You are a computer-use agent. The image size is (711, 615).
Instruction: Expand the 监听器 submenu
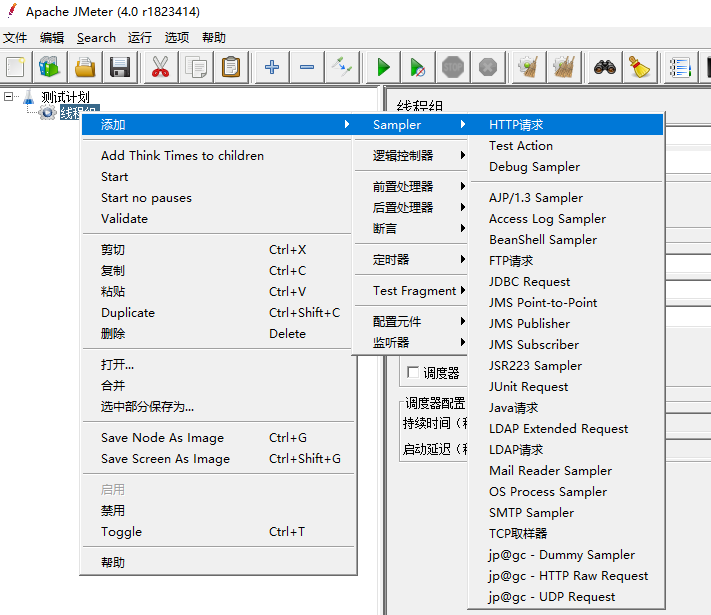pos(411,342)
